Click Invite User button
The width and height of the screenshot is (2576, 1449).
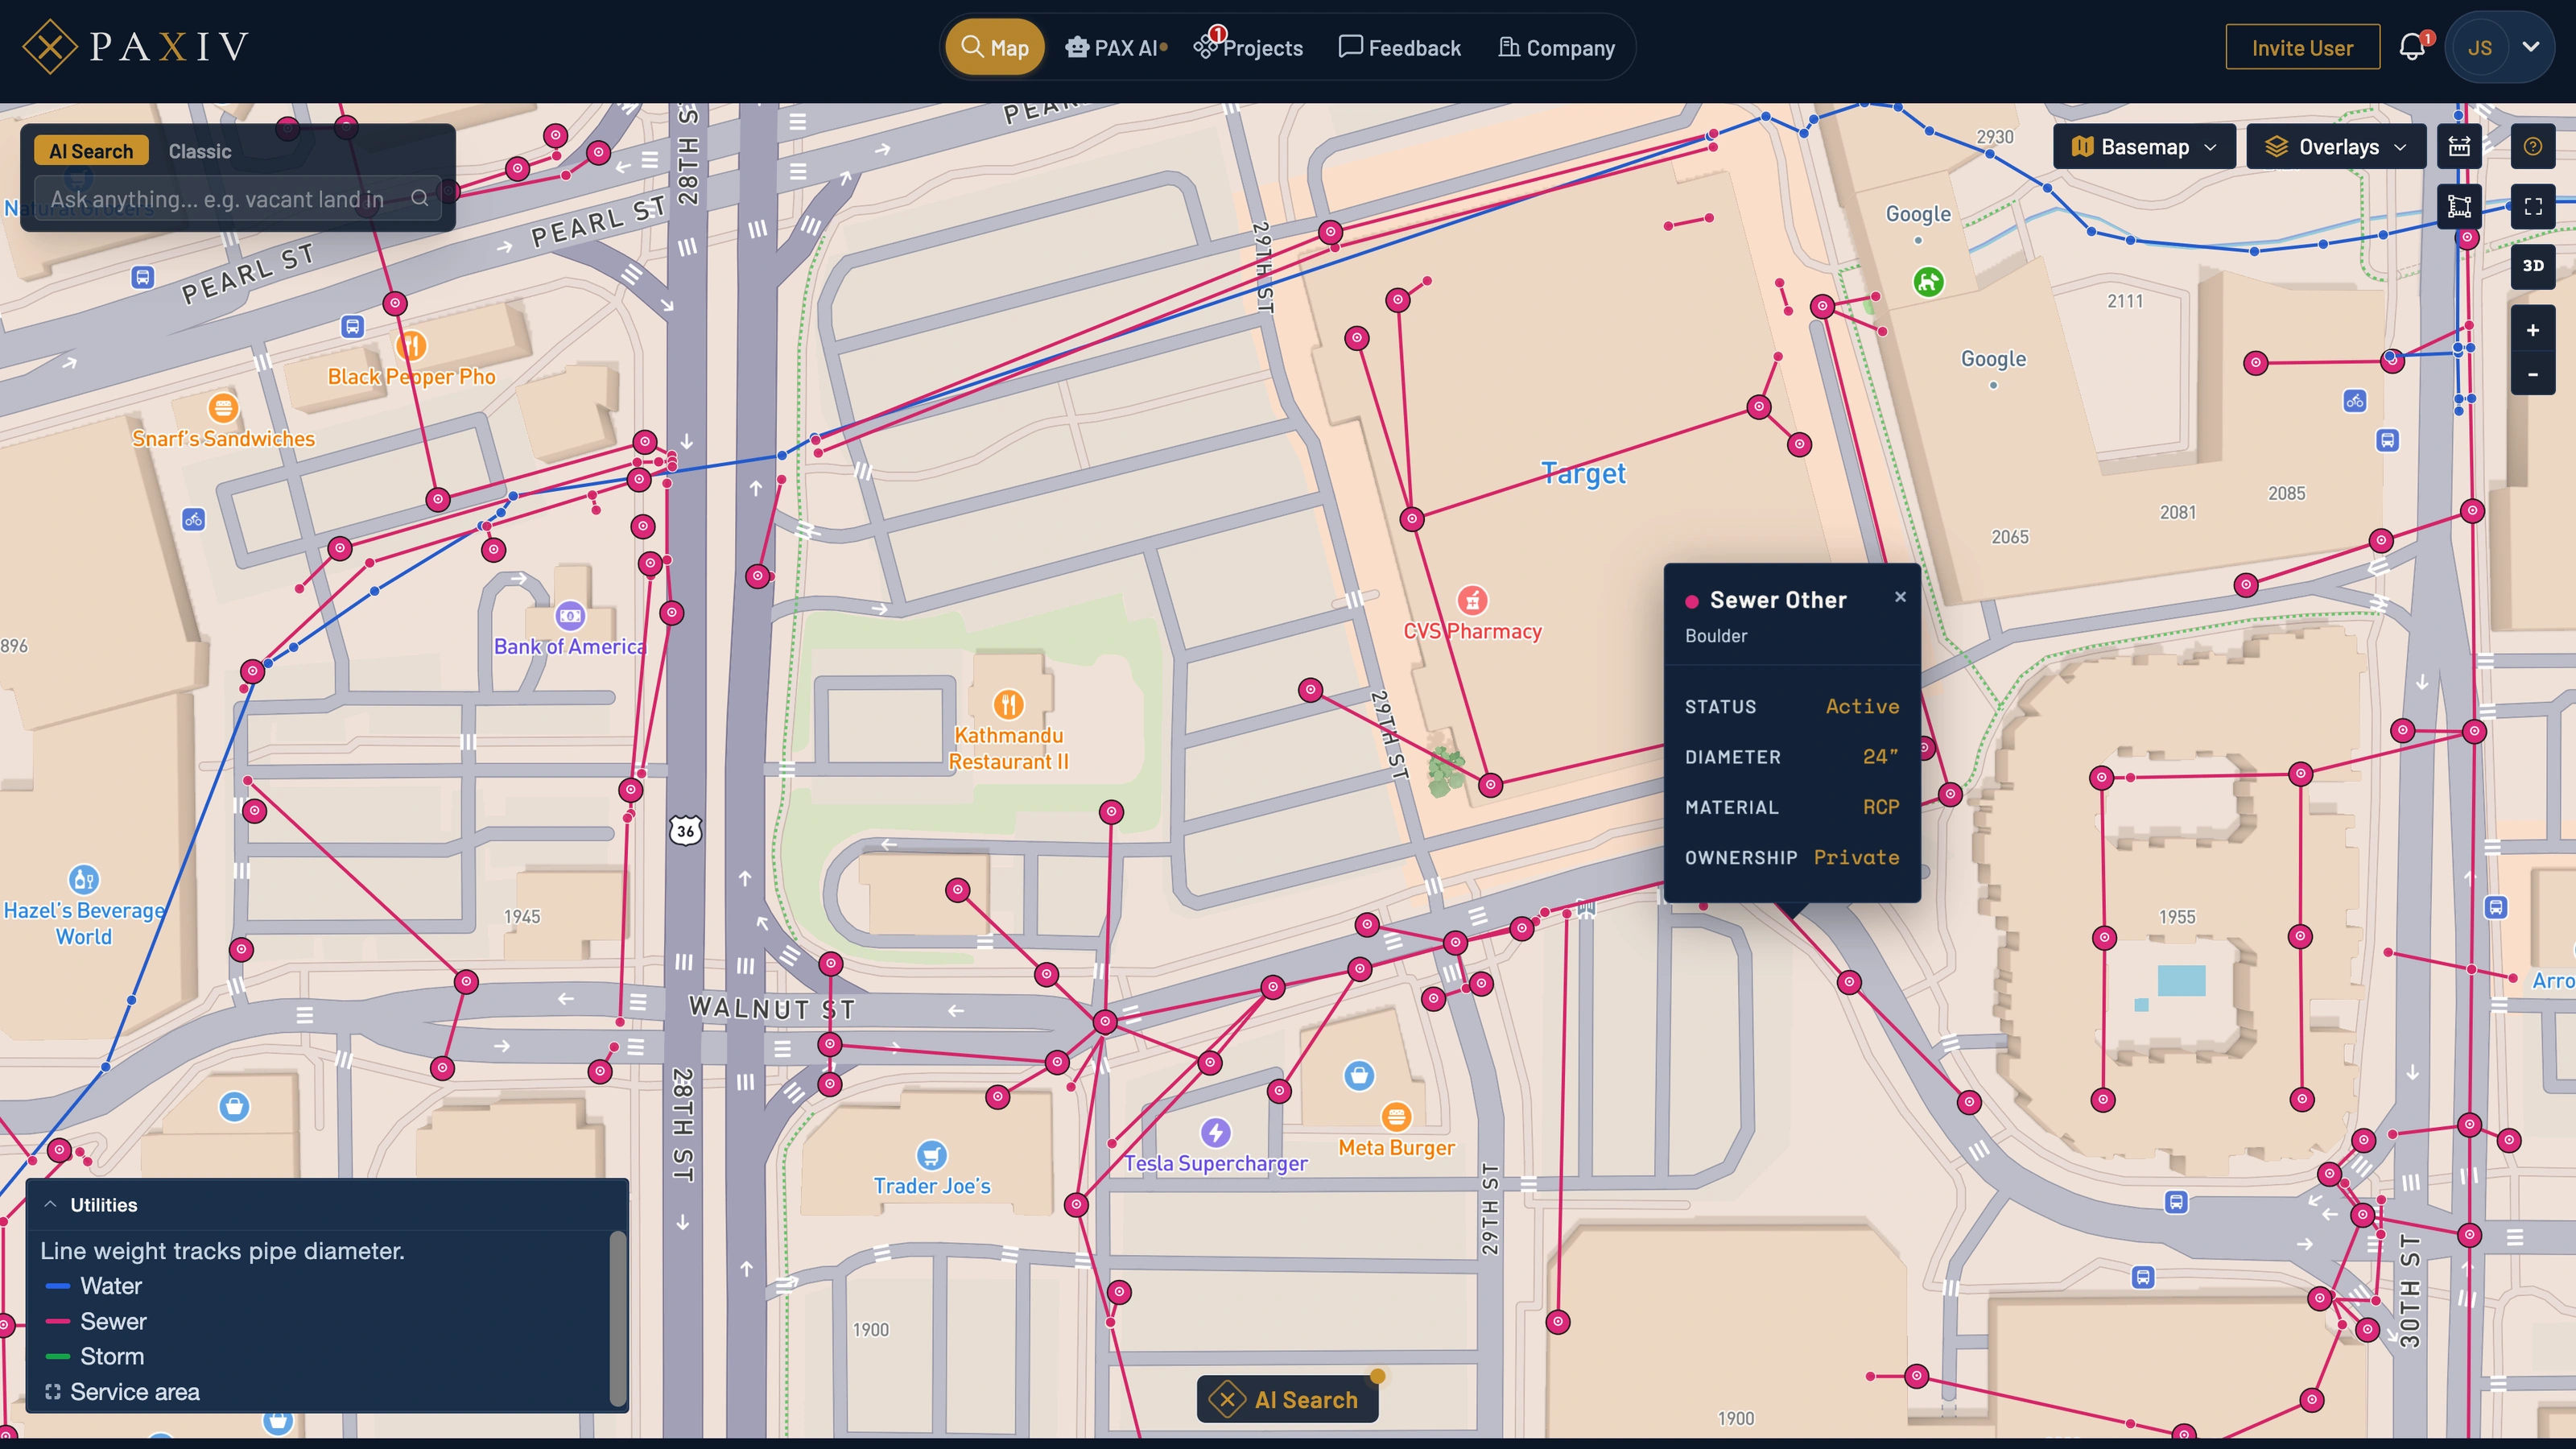(2302, 47)
